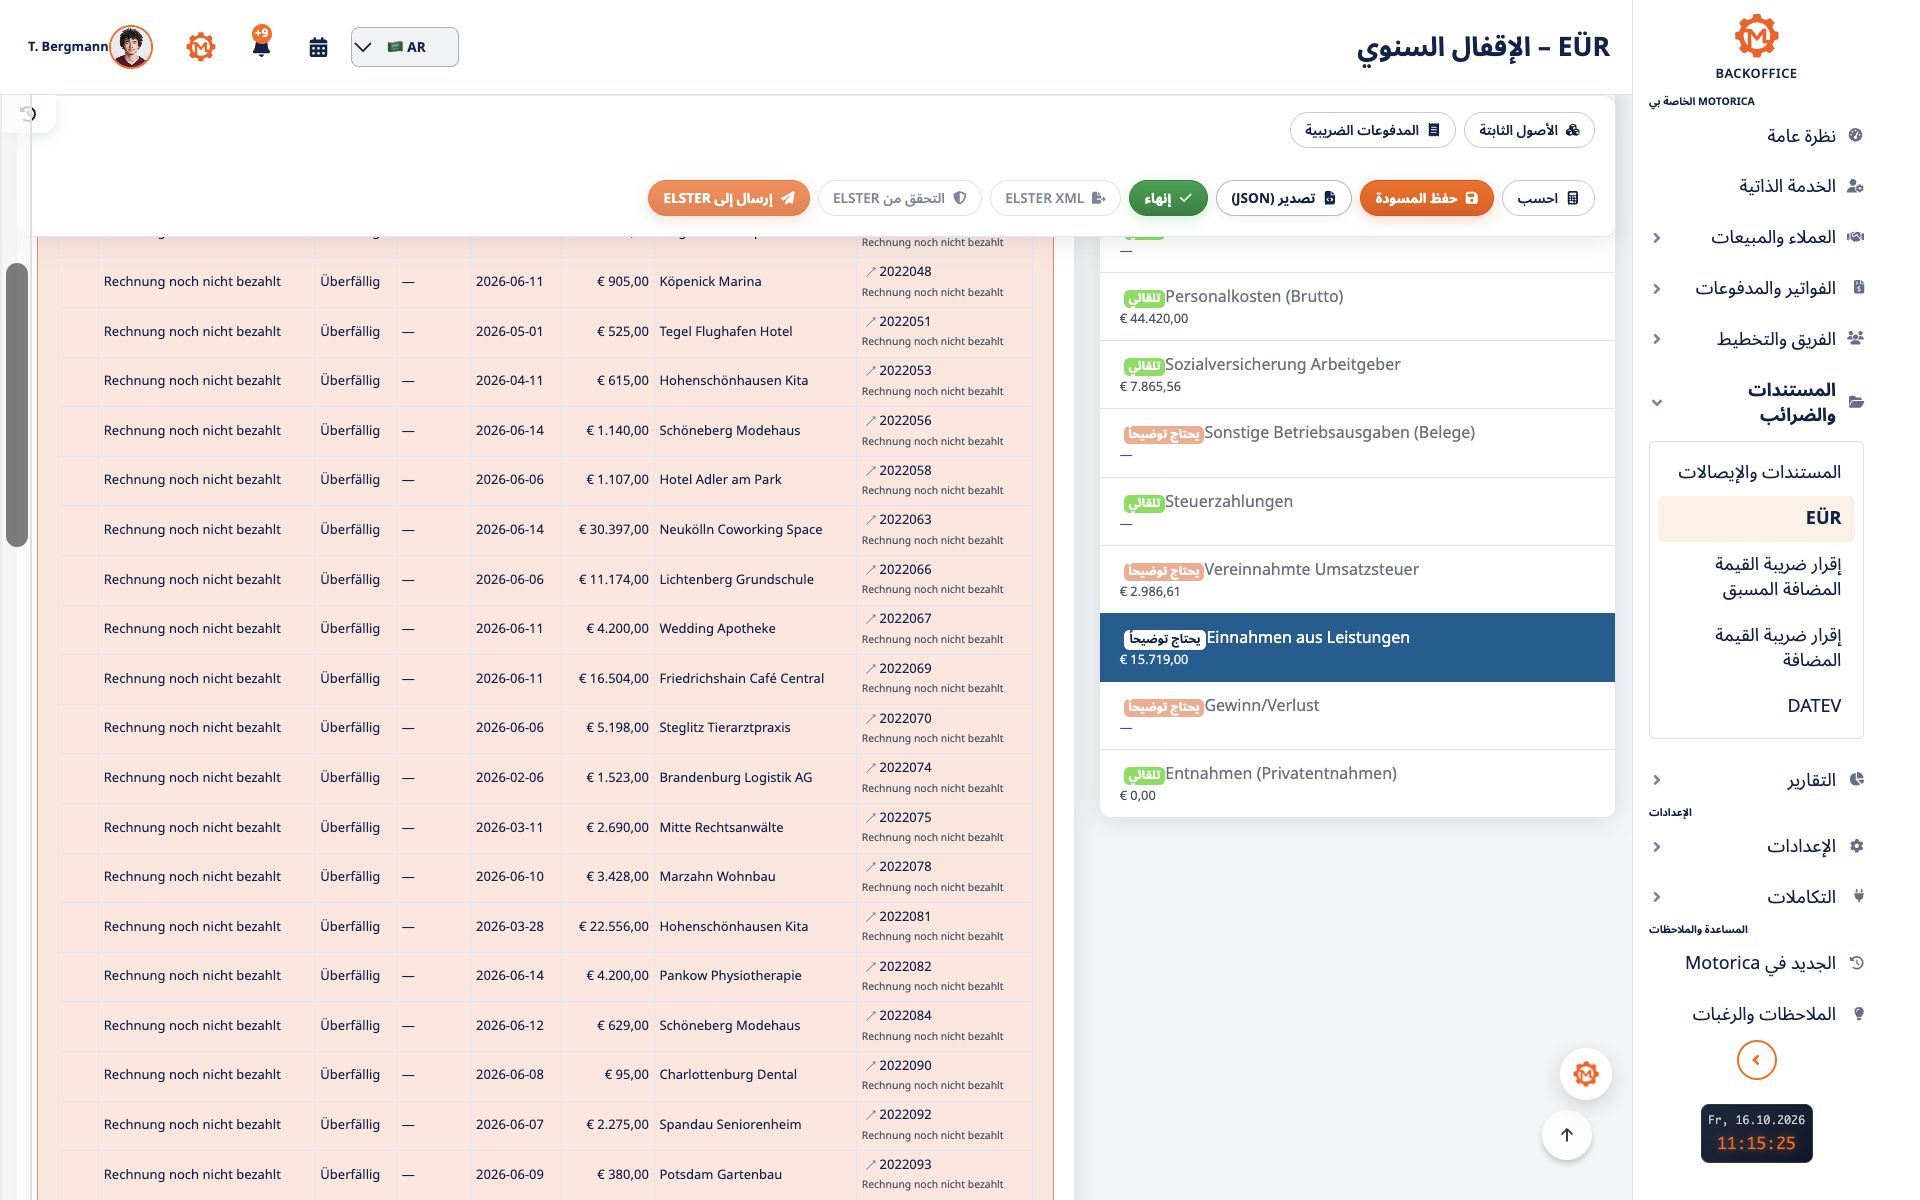Screen dimensions: 1920x1200
Task: Select the Personalkosten (Brutto) row
Action: (x=1357, y=306)
